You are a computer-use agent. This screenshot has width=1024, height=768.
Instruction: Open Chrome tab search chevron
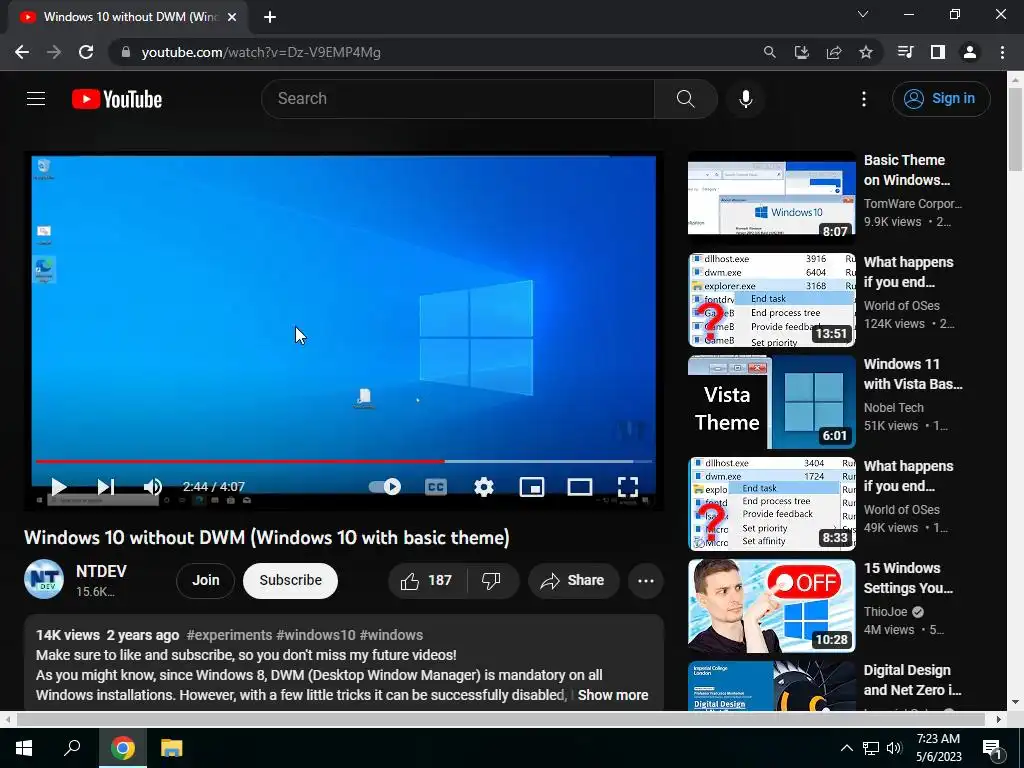[x=863, y=14]
